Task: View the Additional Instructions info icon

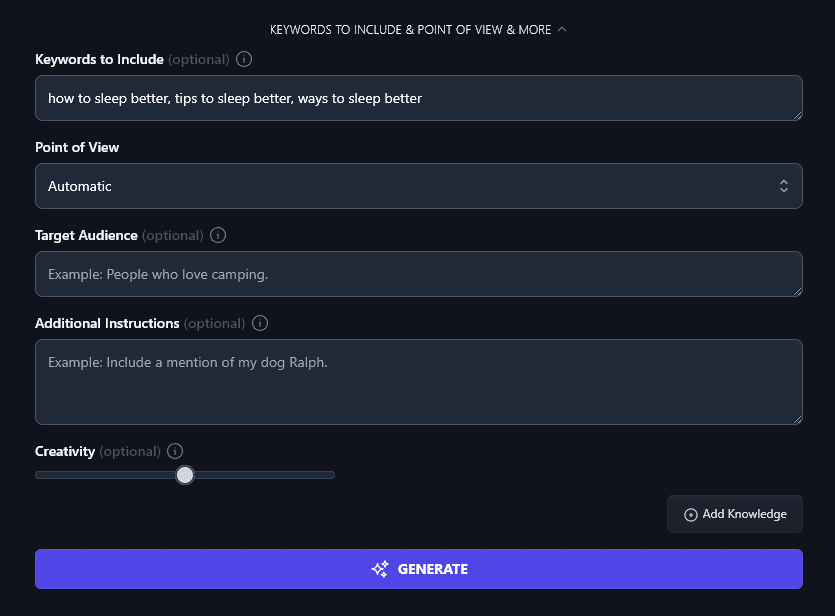Action: tap(260, 323)
